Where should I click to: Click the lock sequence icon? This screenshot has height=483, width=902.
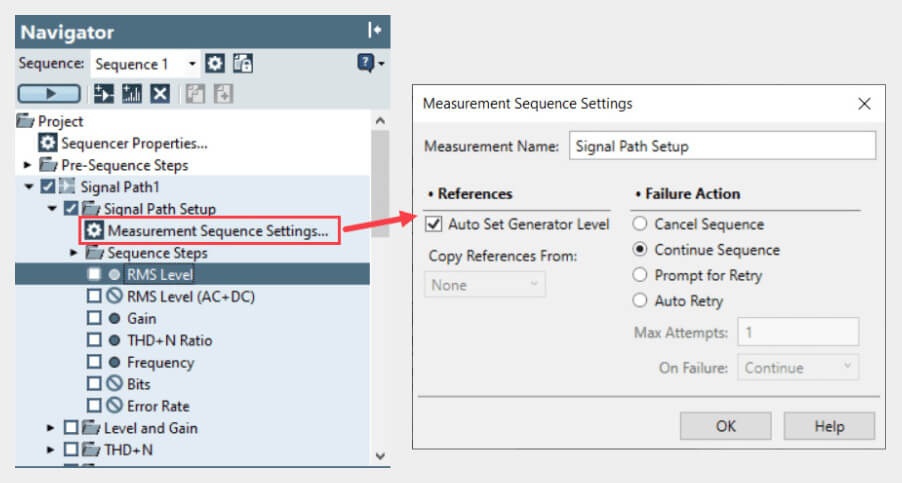(x=242, y=64)
